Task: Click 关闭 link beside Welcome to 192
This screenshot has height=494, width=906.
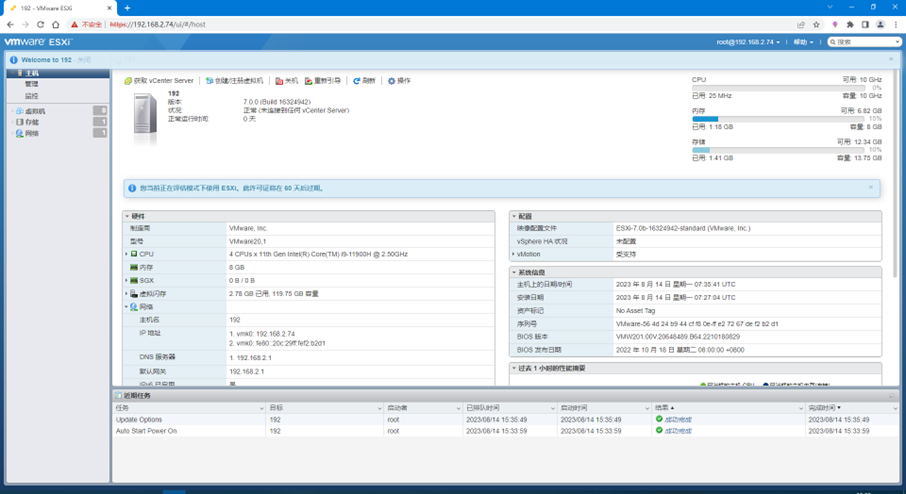Action: click(x=84, y=60)
